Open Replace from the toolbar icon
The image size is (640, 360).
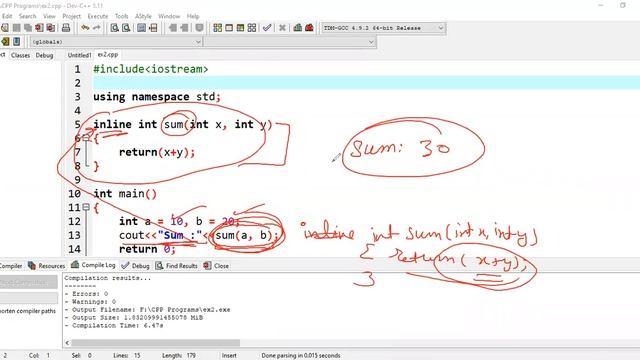point(126,28)
